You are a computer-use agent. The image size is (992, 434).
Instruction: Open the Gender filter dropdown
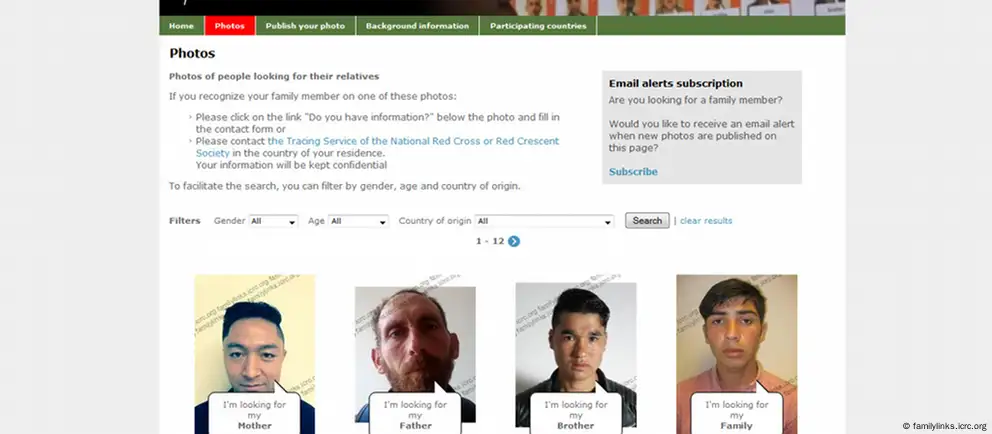click(273, 221)
